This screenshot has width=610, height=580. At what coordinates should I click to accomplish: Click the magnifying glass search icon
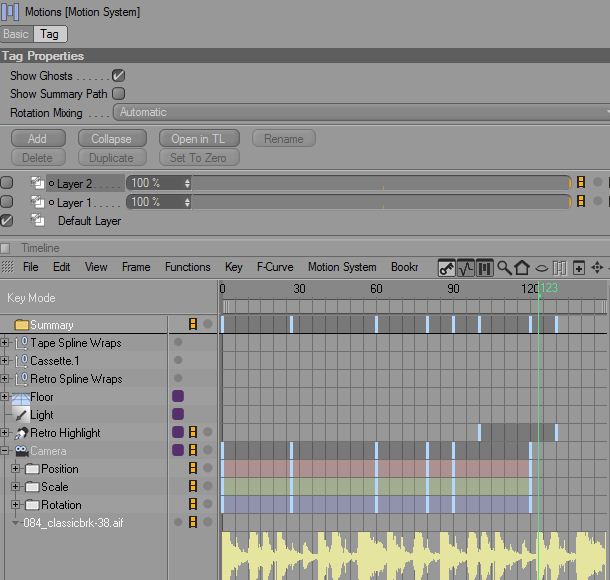point(504,268)
